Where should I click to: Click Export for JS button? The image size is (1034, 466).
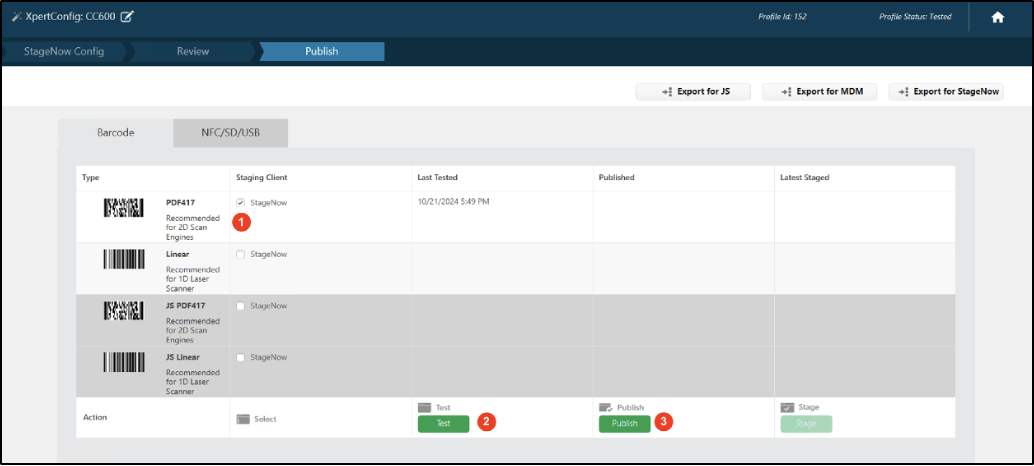click(x=693, y=92)
